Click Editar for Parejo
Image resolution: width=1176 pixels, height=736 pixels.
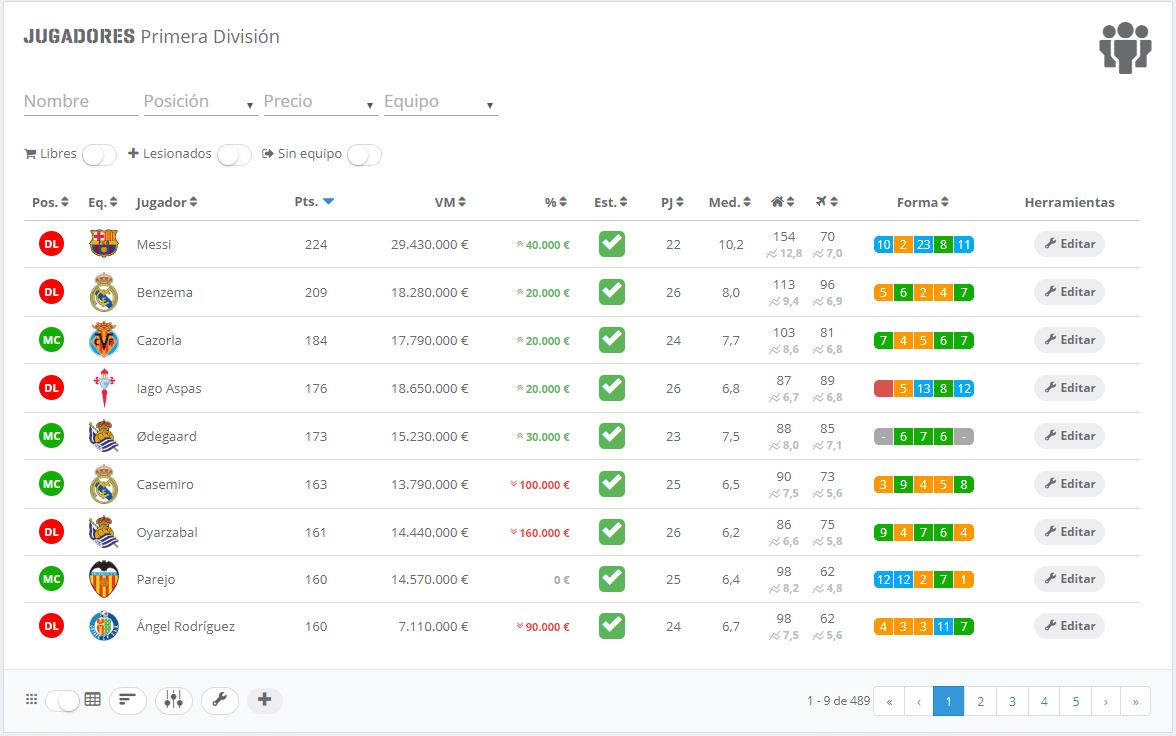1070,579
